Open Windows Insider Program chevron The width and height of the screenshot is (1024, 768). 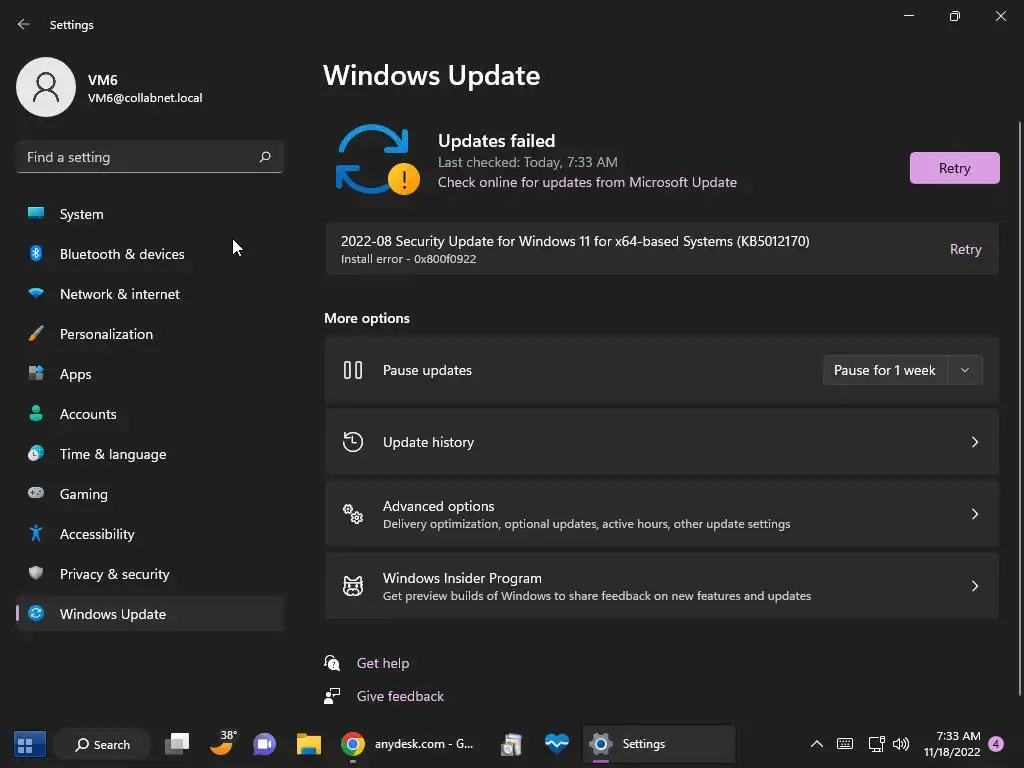pyautogui.click(x=974, y=586)
